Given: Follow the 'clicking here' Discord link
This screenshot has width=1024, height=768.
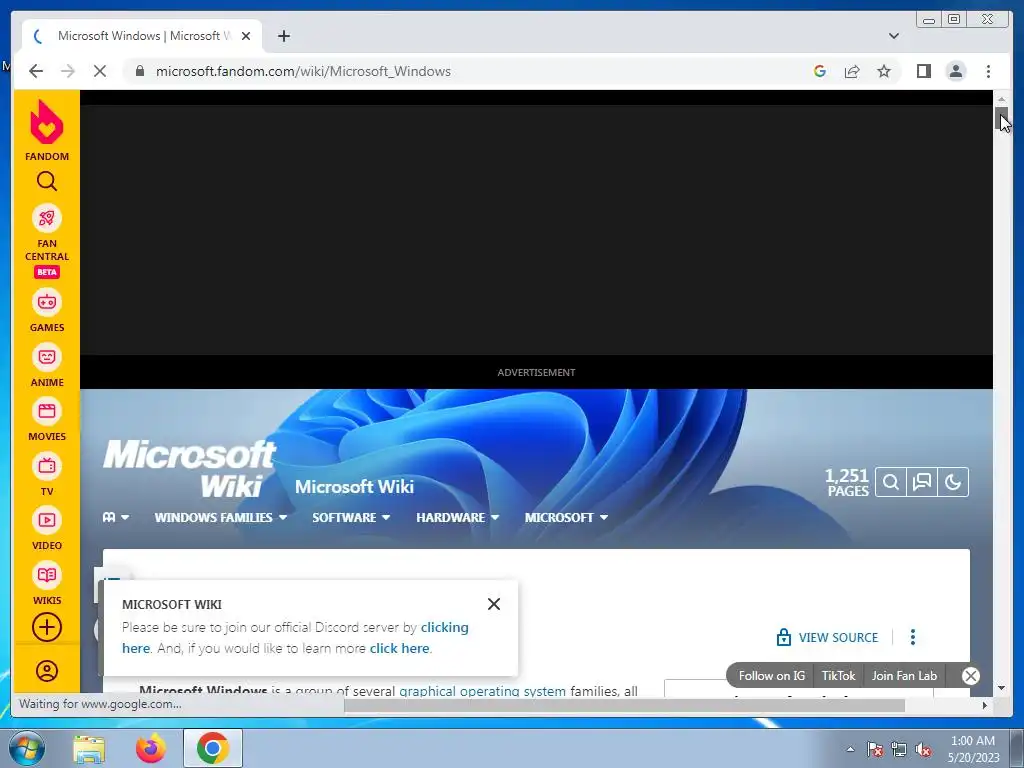Looking at the screenshot, I should coord(444,628).
